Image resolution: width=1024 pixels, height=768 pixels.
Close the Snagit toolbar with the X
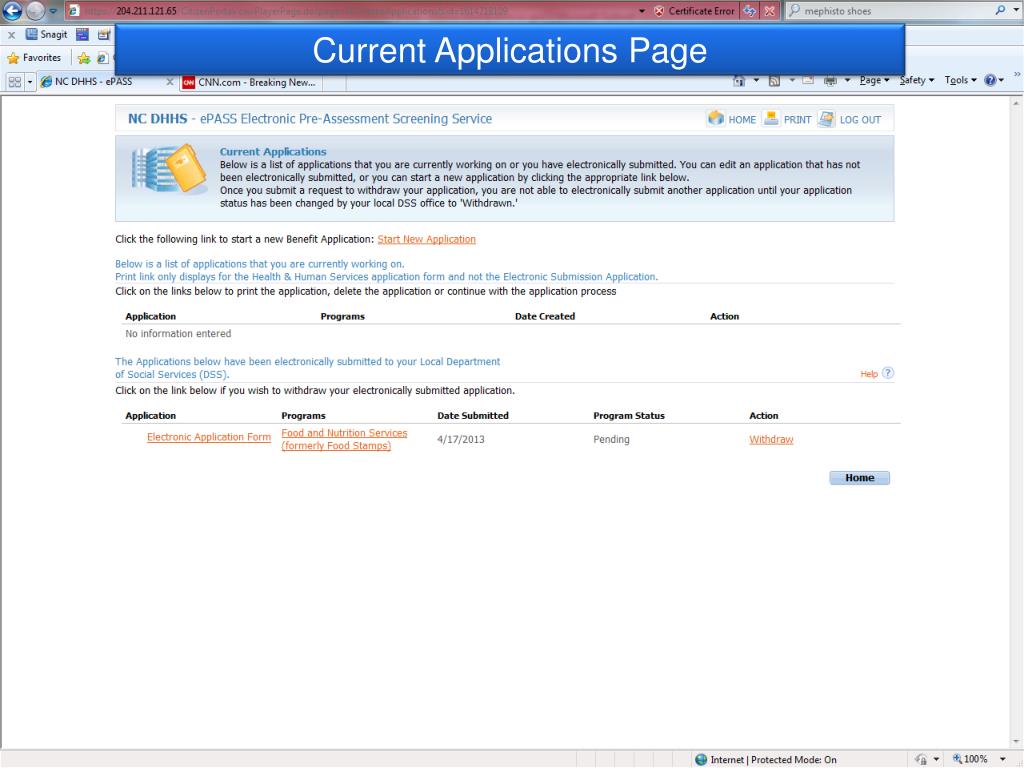pos(11,35)
